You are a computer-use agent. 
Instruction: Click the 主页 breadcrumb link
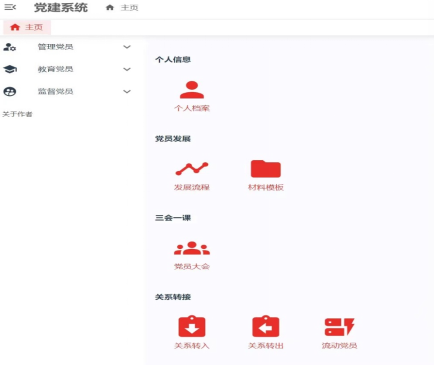click(129, 7)
